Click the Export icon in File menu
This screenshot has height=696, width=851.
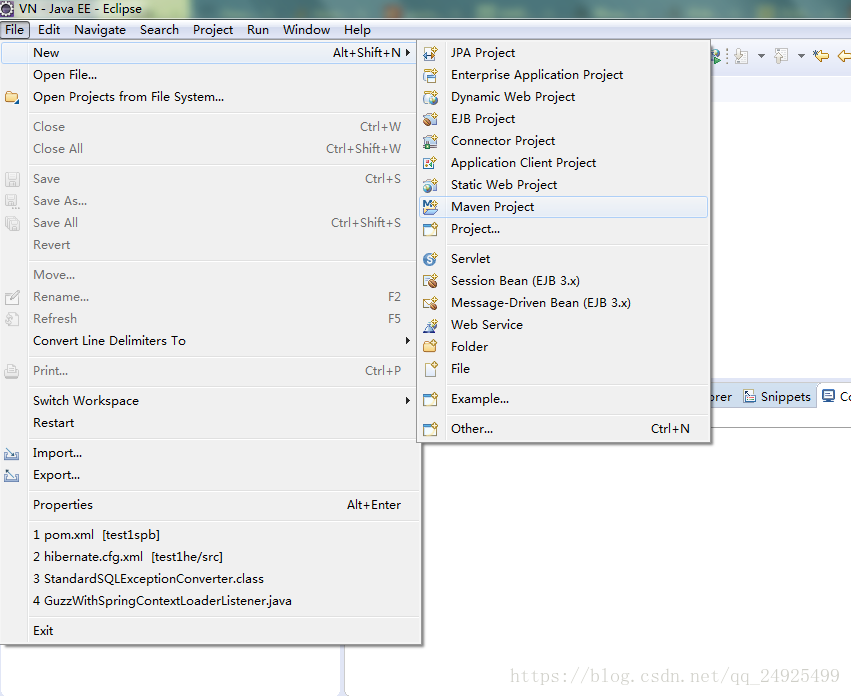click(x=12, y=476)
